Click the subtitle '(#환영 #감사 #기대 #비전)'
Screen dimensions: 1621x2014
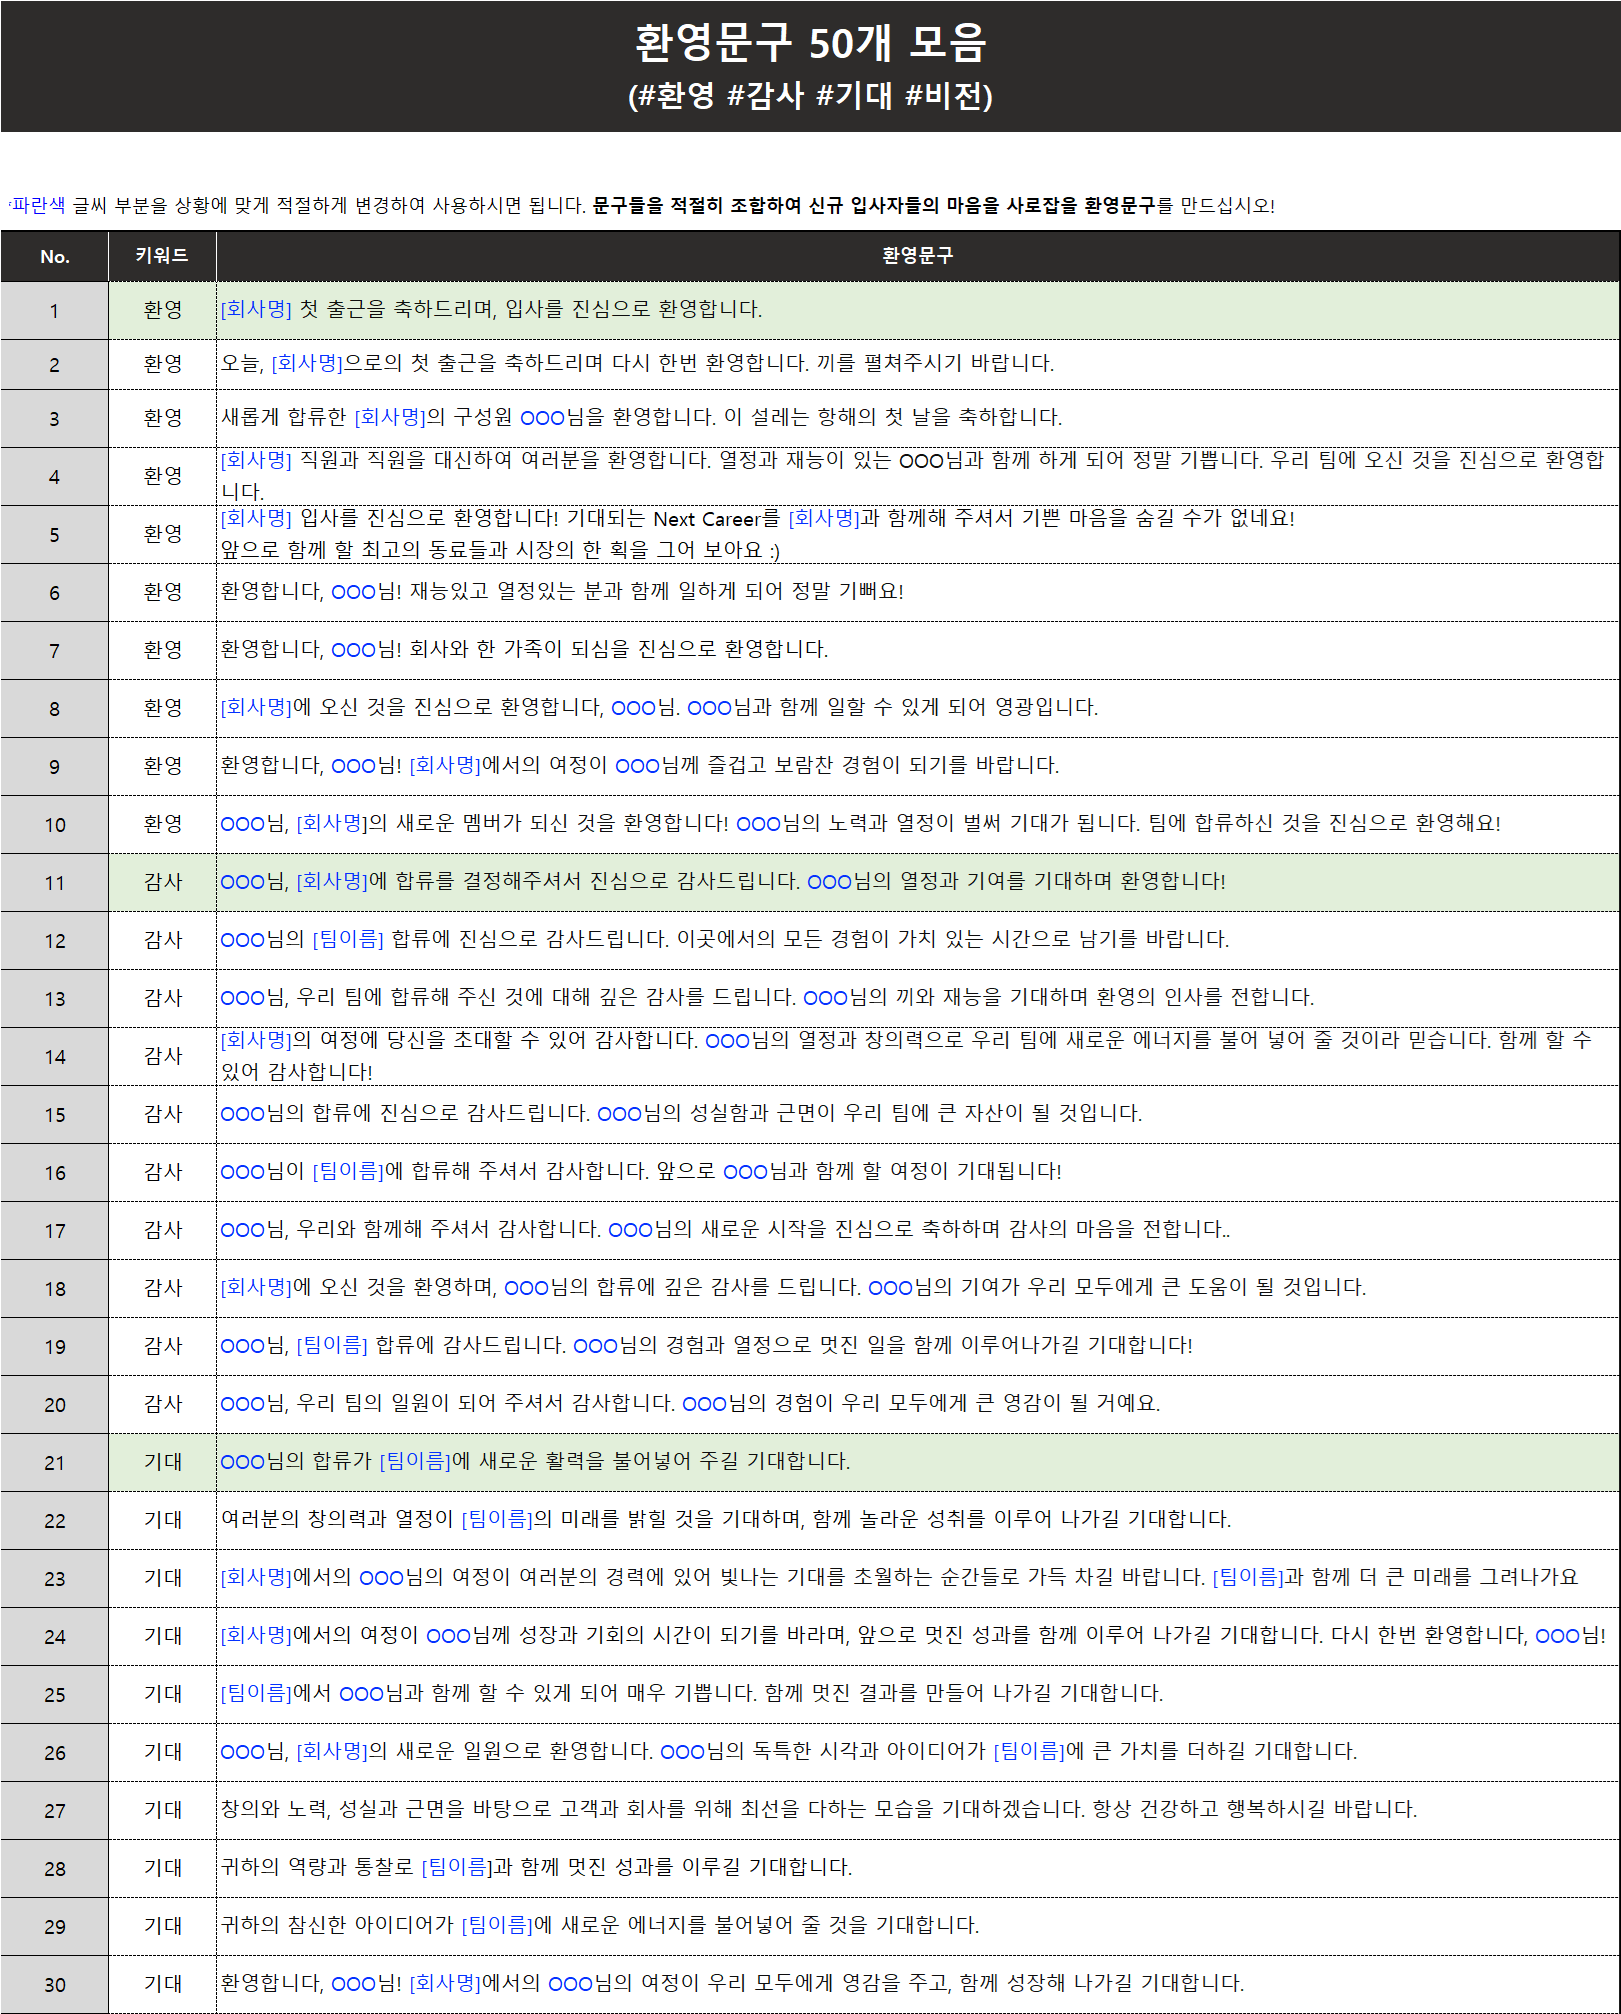(x=810, y=96)
